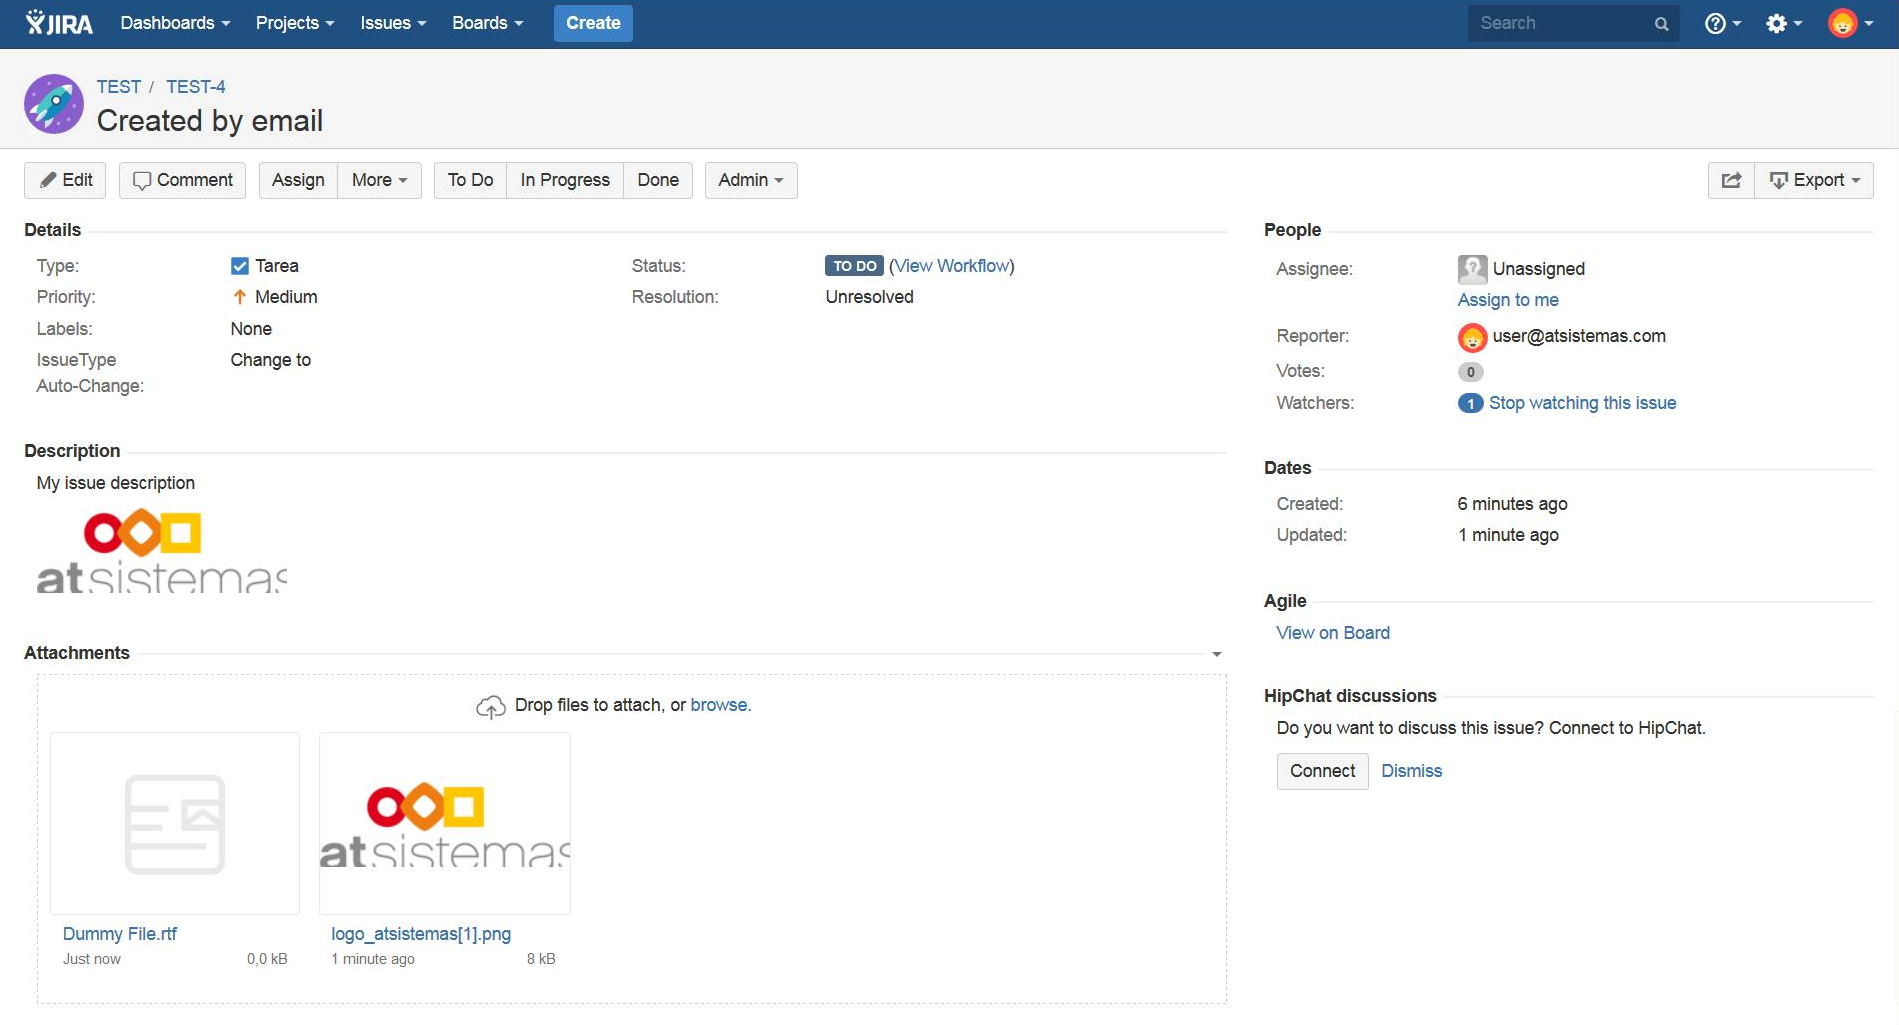
Task: Click the blue Create button
Action: (593, 23)
